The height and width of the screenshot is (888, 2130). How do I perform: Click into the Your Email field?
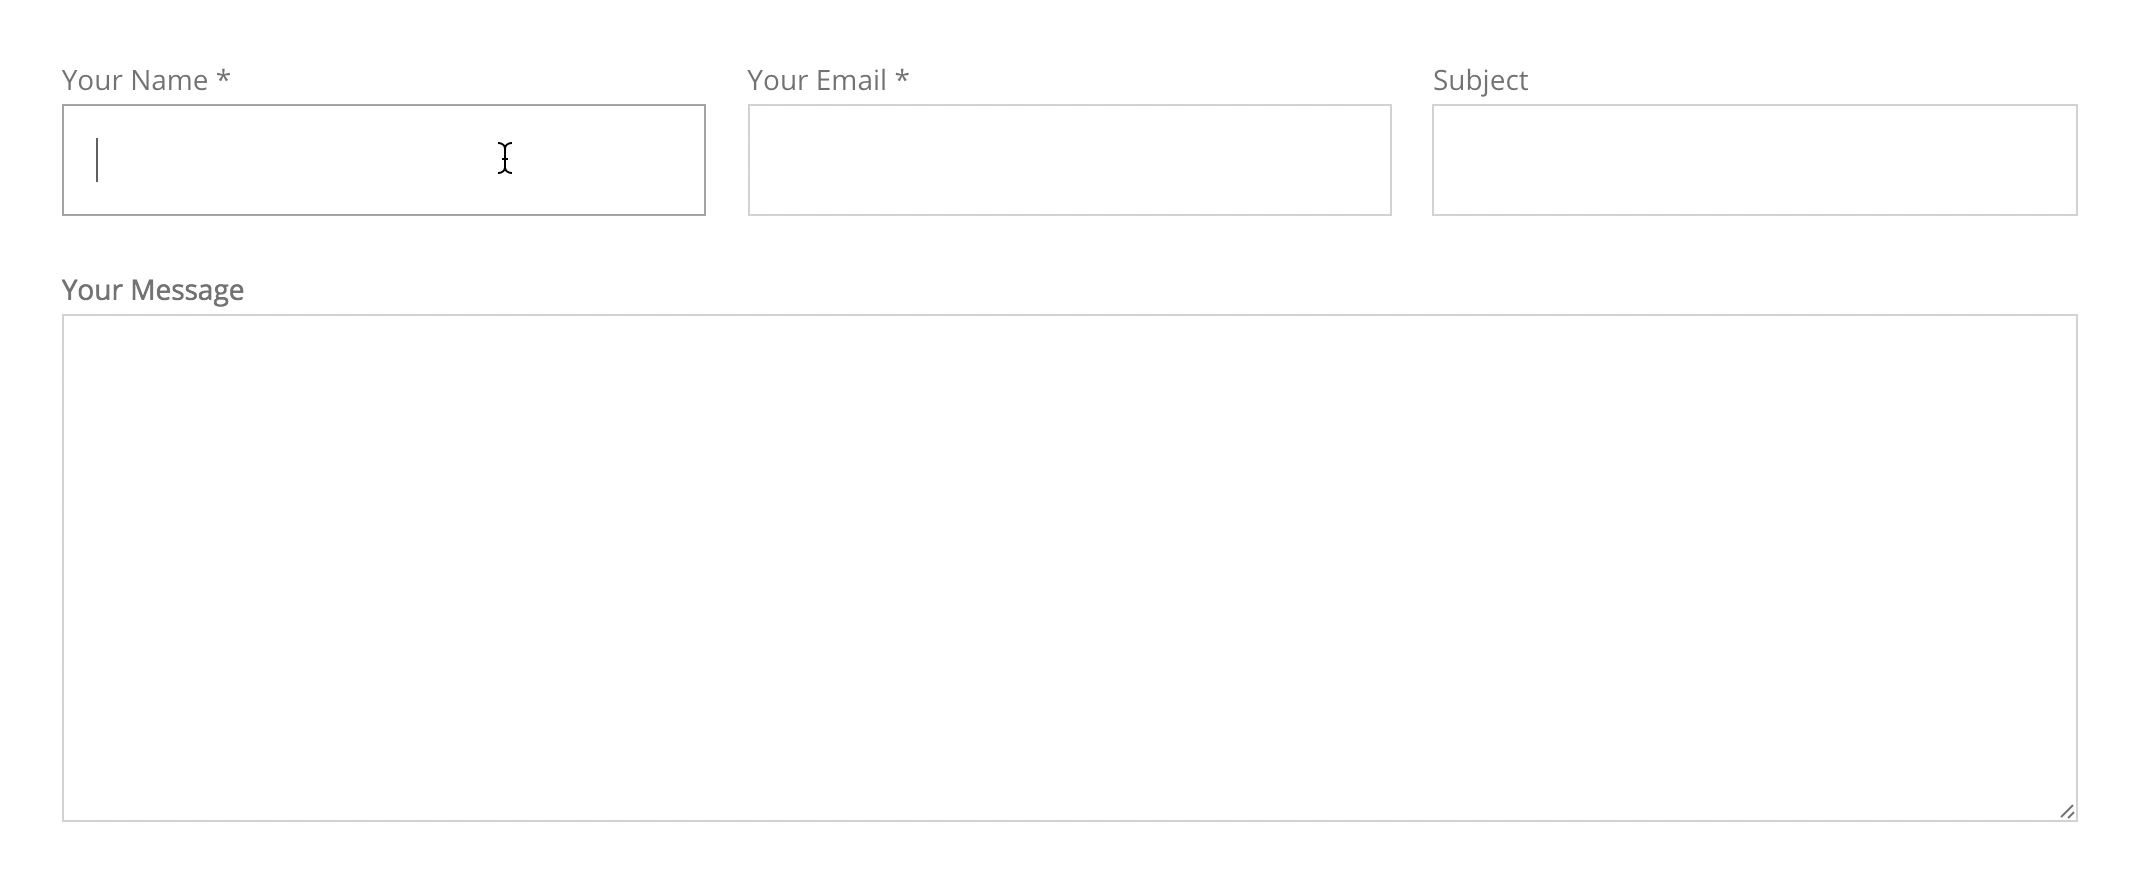pos(1069,160)
